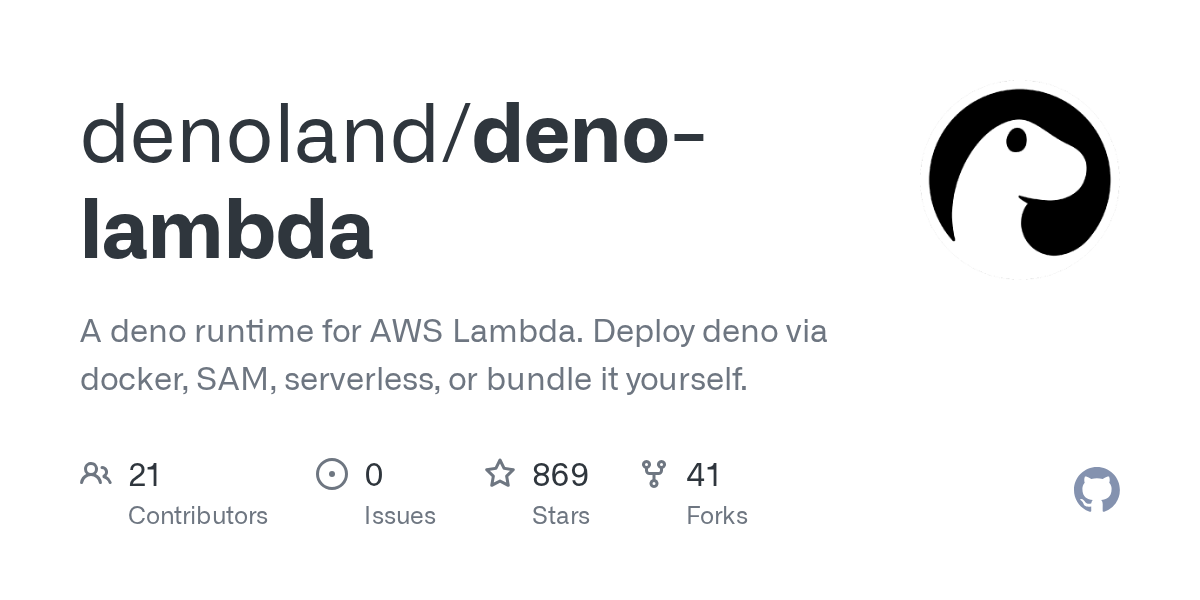Click the 869 stars count

pyautogui.click(x=560, y=475)
